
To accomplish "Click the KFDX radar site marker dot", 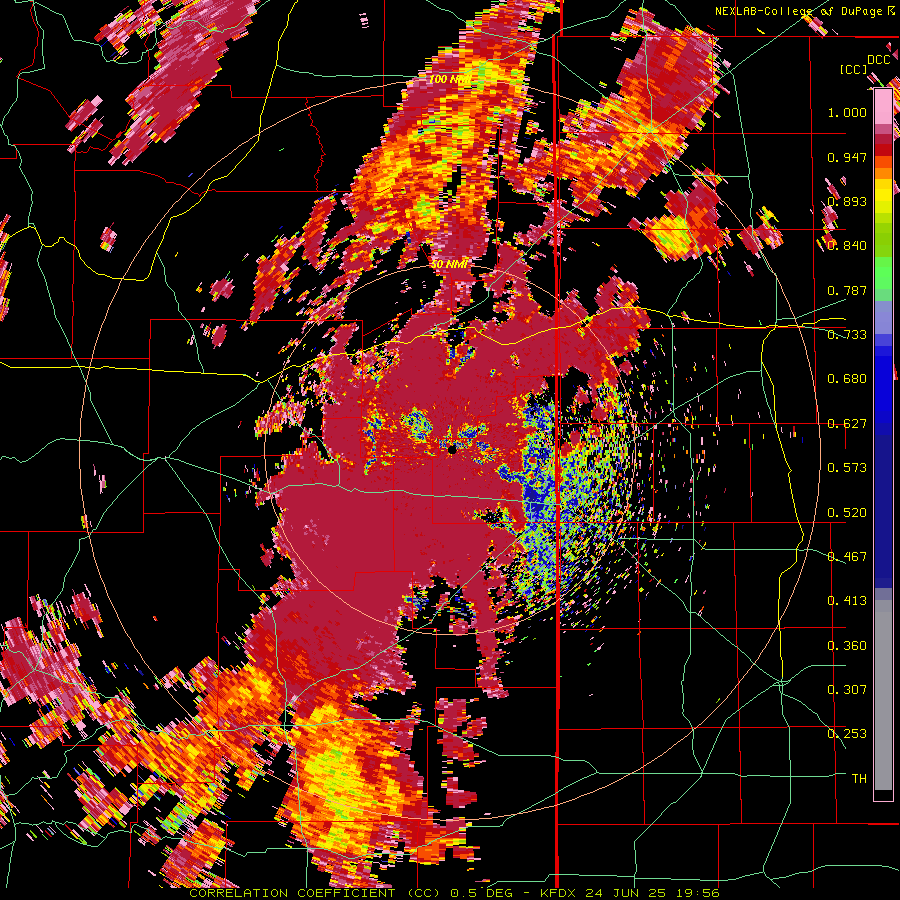I will click(452, 449).
